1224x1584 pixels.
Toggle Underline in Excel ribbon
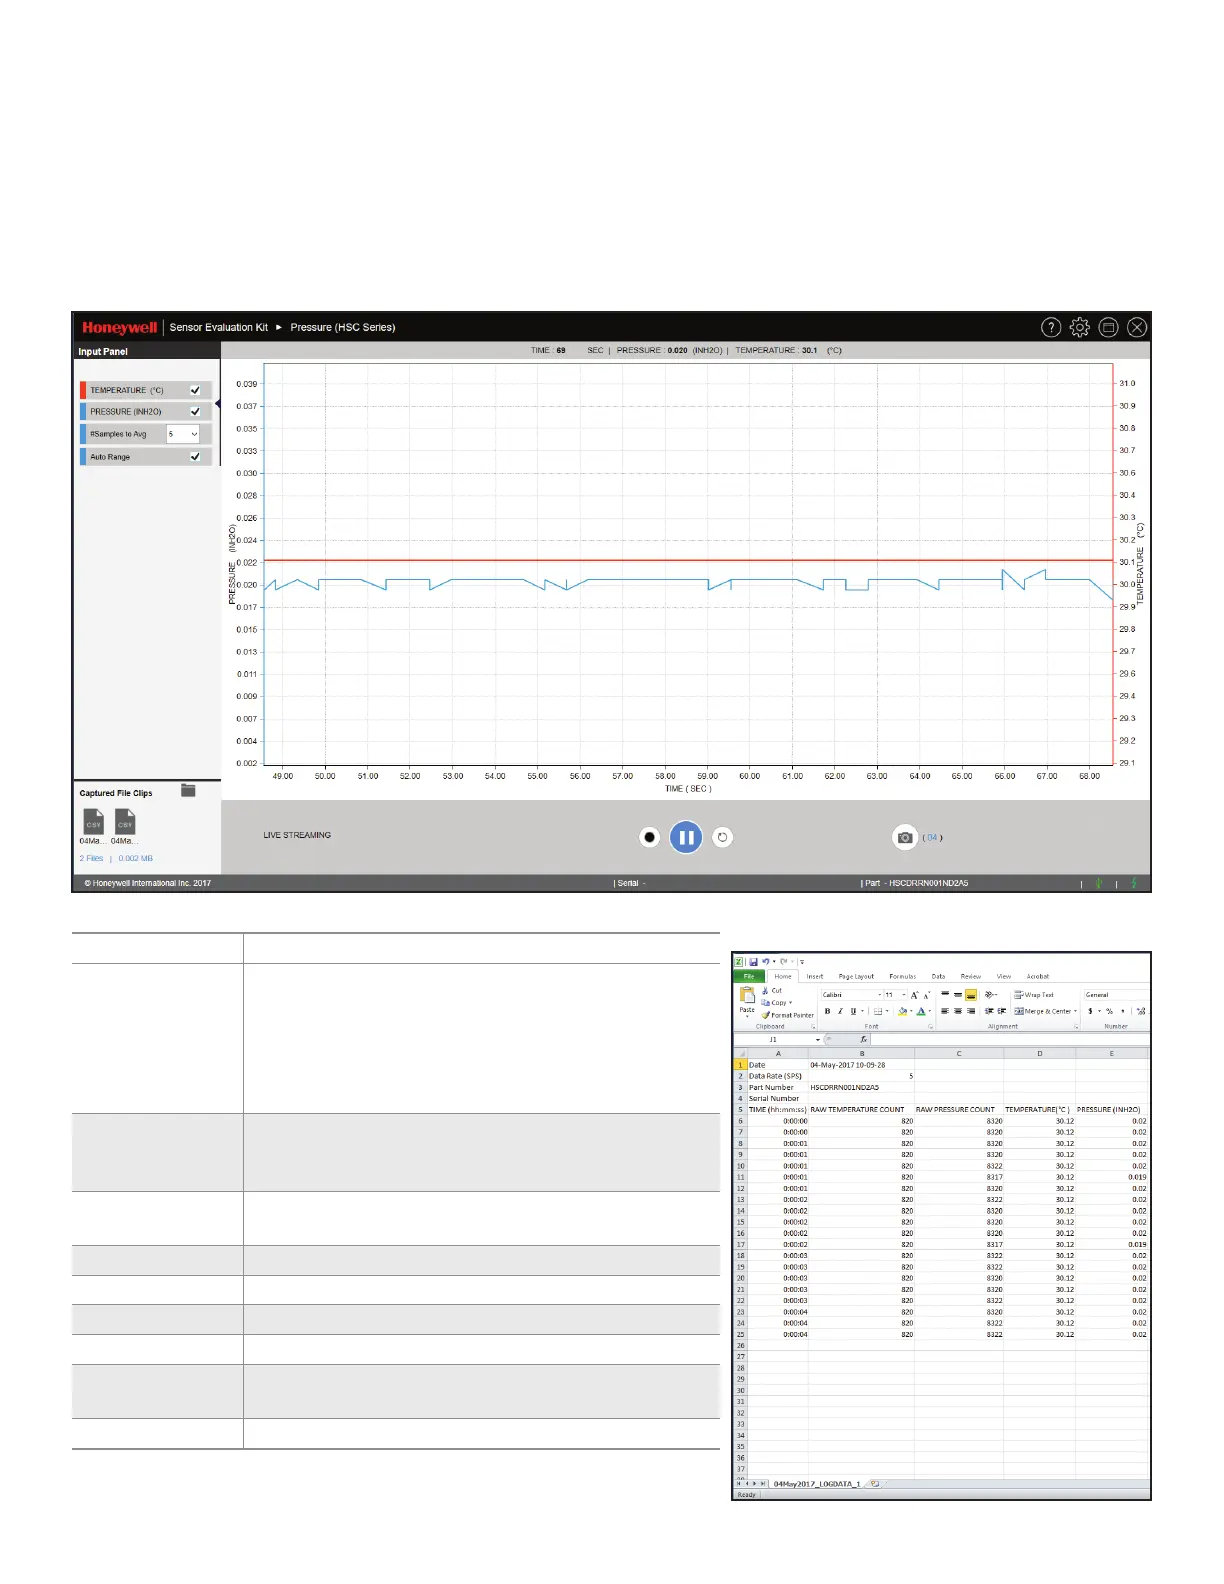pos(853,1011)
